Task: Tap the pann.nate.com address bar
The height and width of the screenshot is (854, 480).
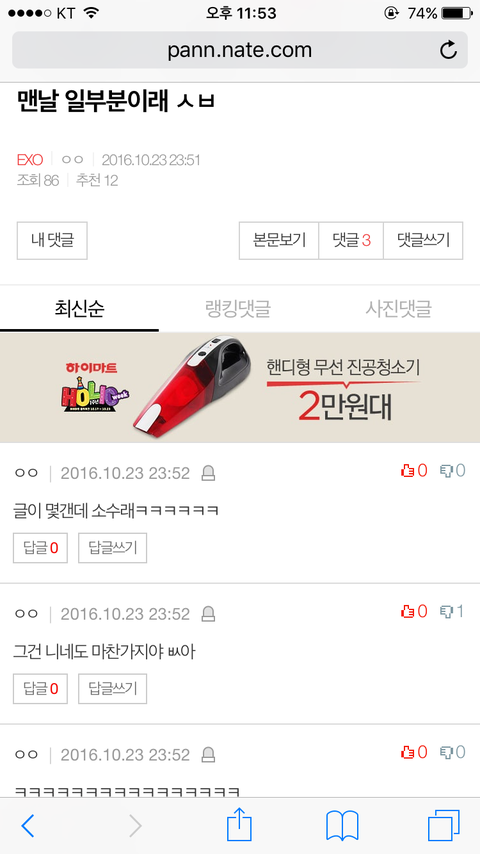Action: [x=240, y=50]
